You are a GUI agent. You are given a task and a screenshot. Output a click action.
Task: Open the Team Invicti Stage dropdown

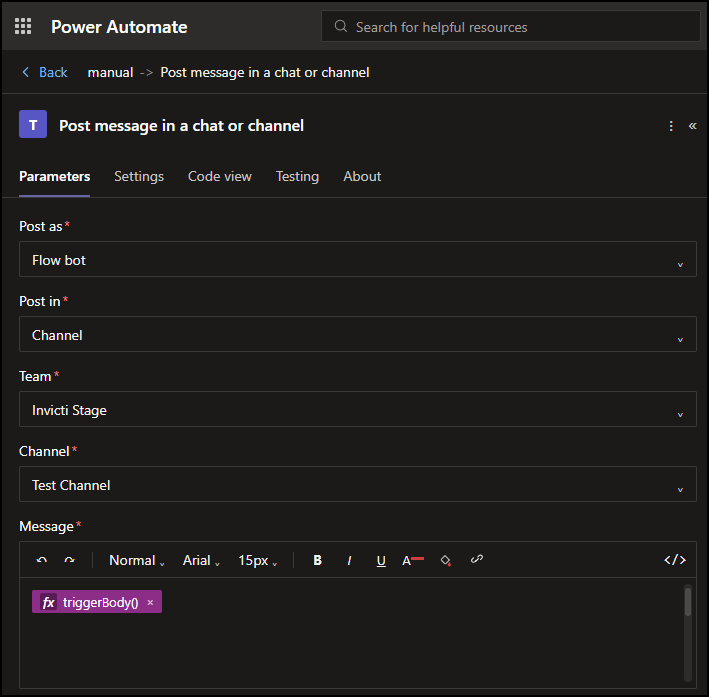pos(358,409)
